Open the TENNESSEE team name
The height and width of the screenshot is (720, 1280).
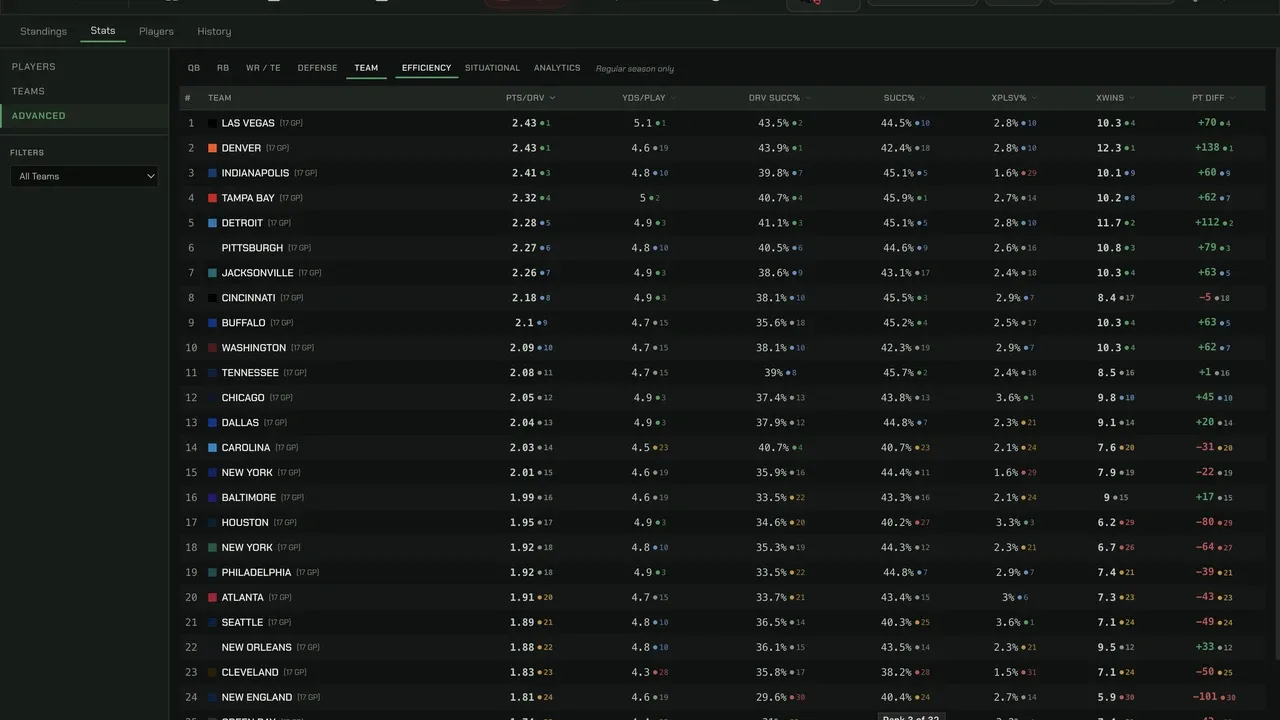pos(250,373)
